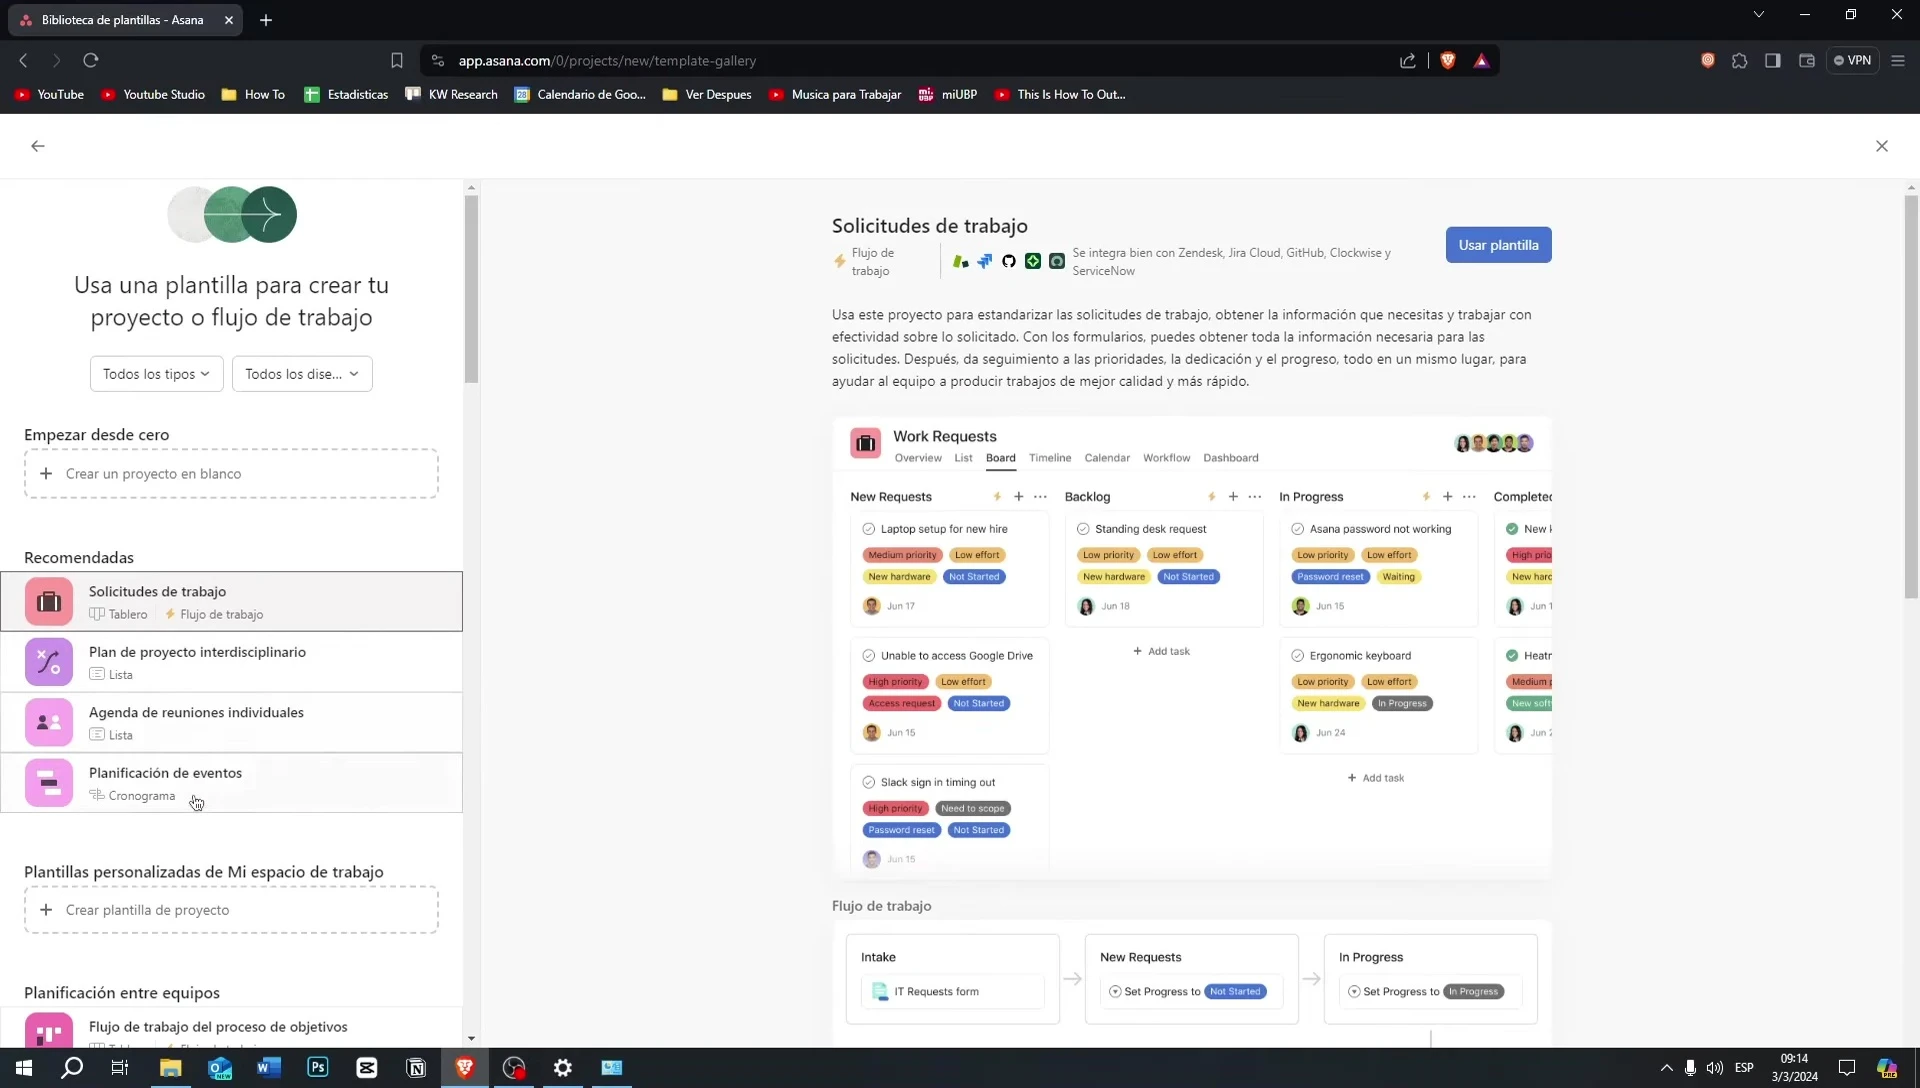This screenshot has height=1088, width=1920.
Task: Open Flujo de trabajo del proceso de objetivos icon
Action: [49, 1031]
